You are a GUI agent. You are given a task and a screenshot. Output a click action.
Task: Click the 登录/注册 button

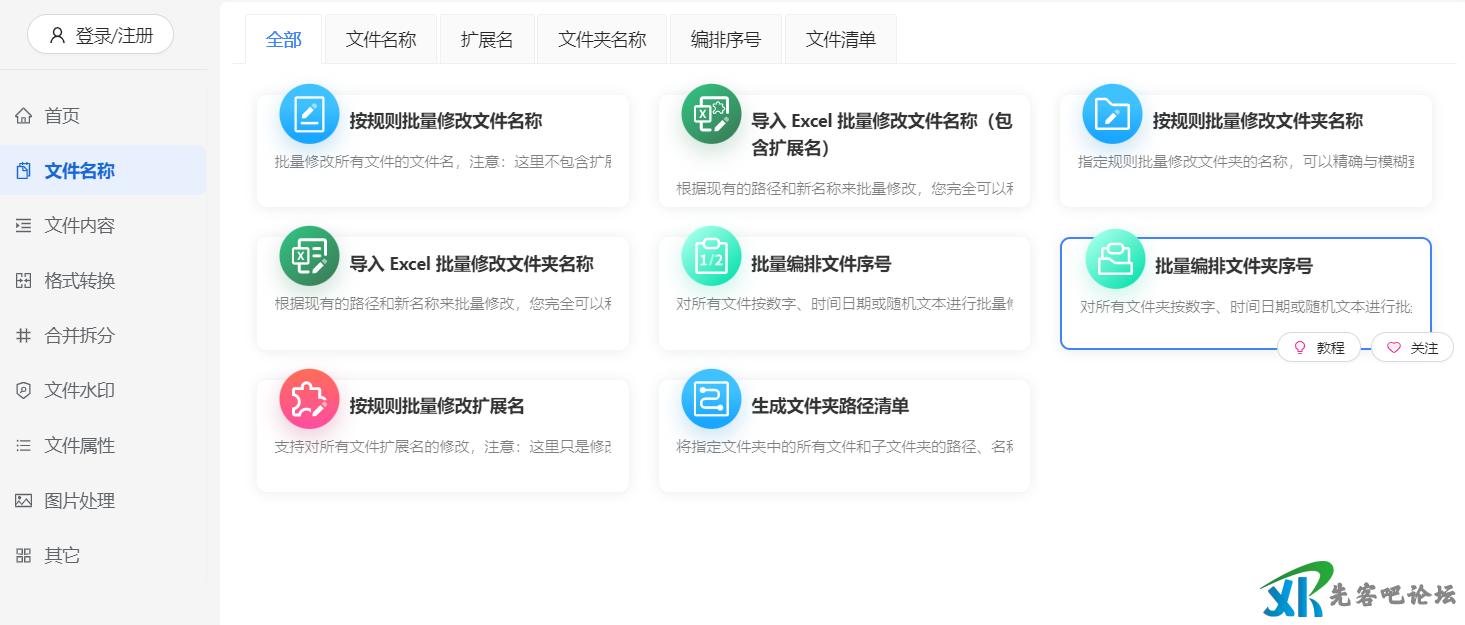click(101, 35)
